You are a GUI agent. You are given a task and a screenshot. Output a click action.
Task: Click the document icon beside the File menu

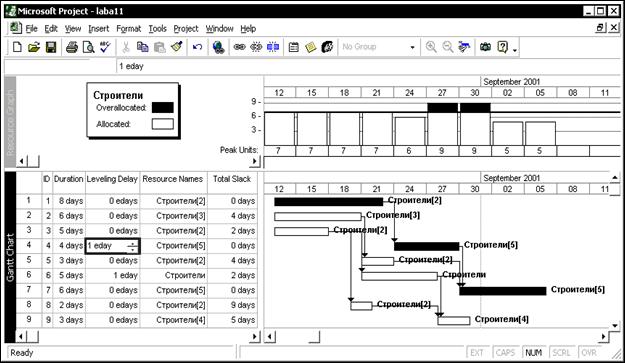[16, 28]
